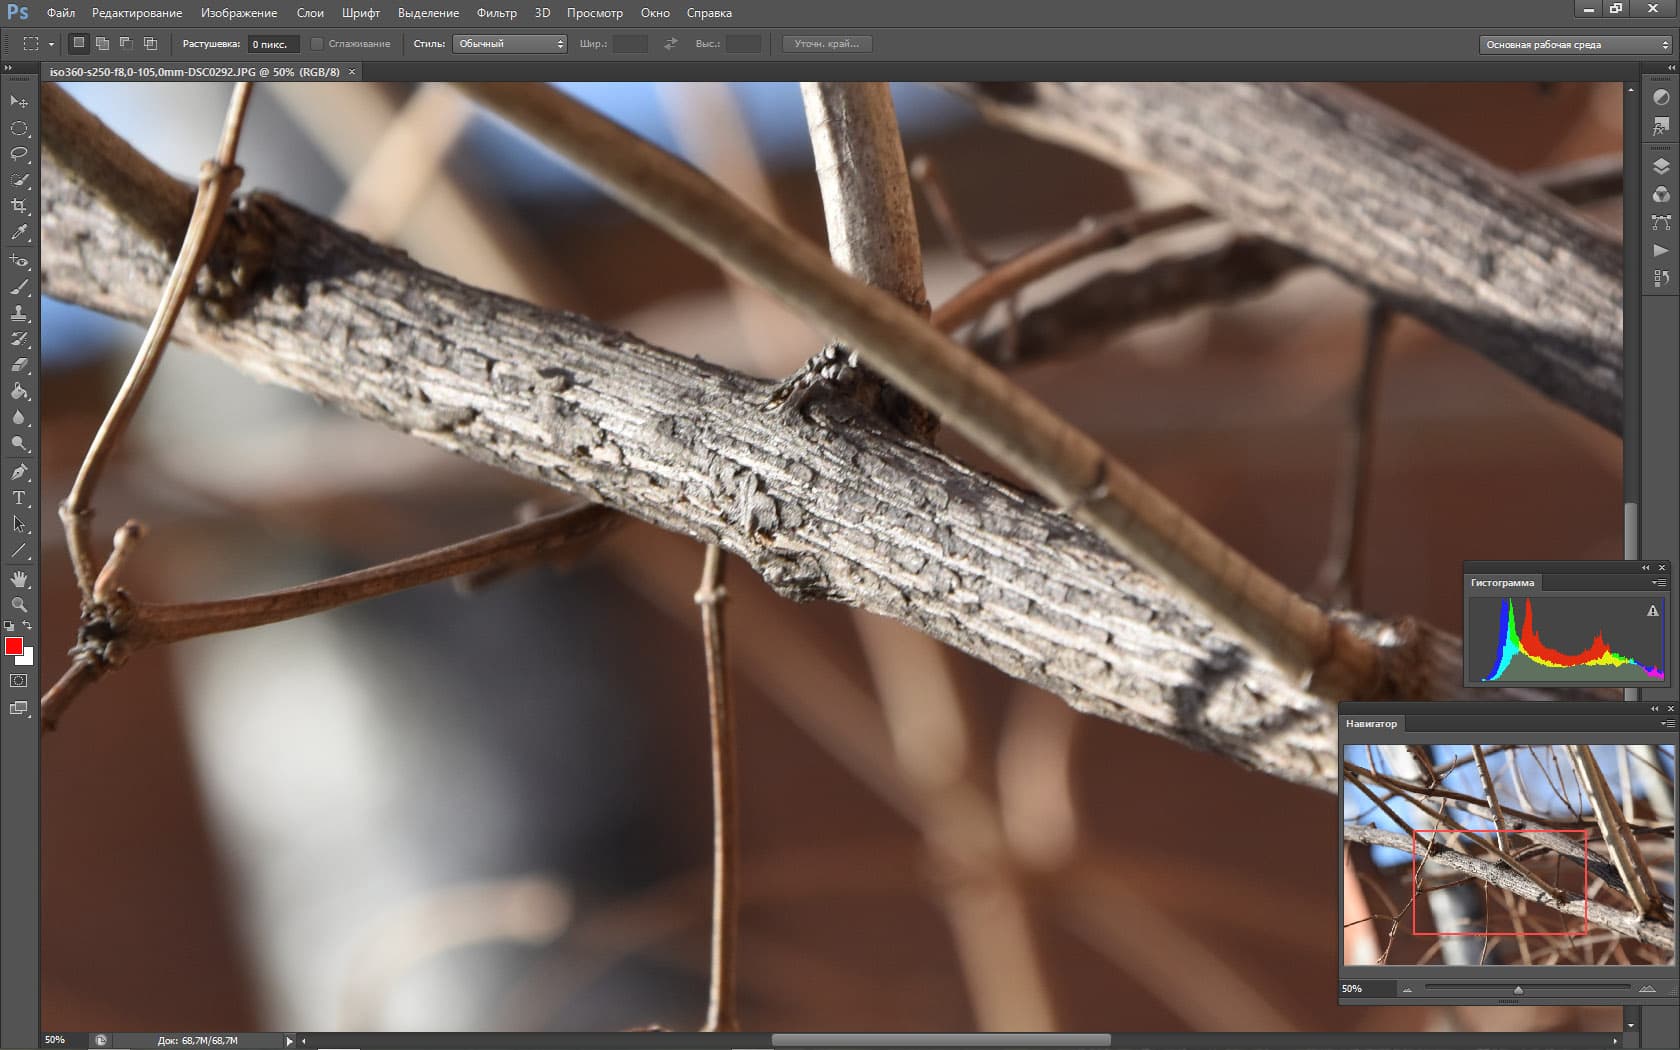The image size is (1680, 1050).
Task: Select the Blur tool
Action: [x=19, y=417]
